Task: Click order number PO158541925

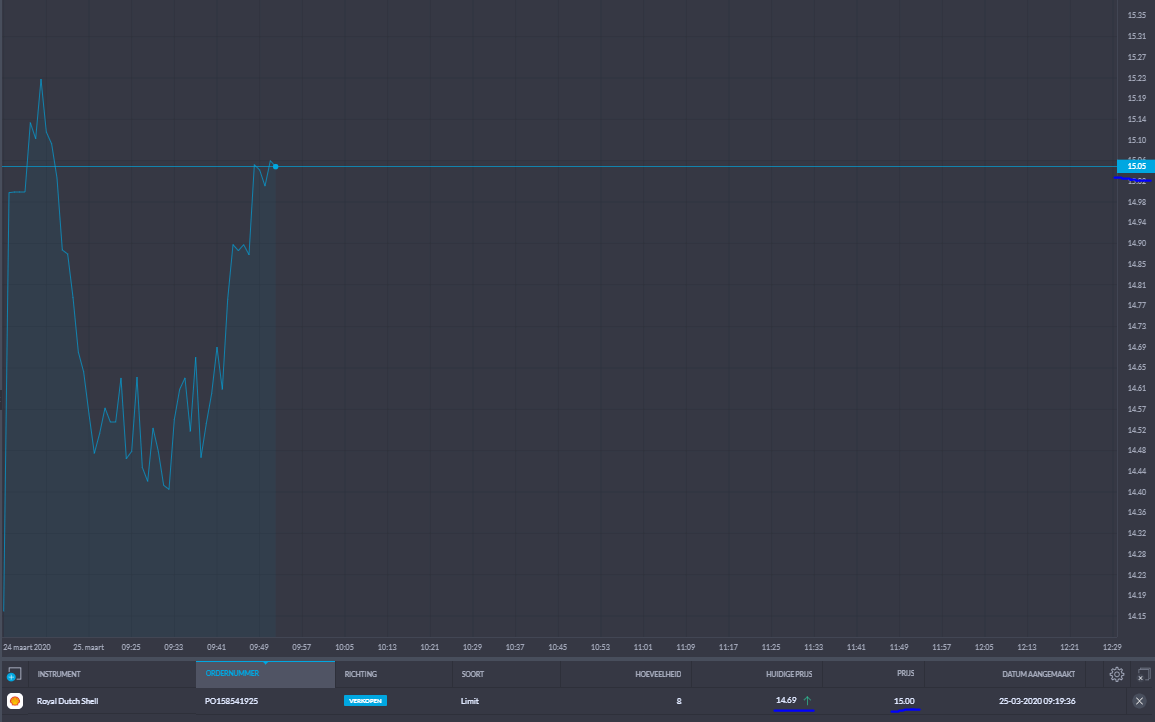Action: 231,701
